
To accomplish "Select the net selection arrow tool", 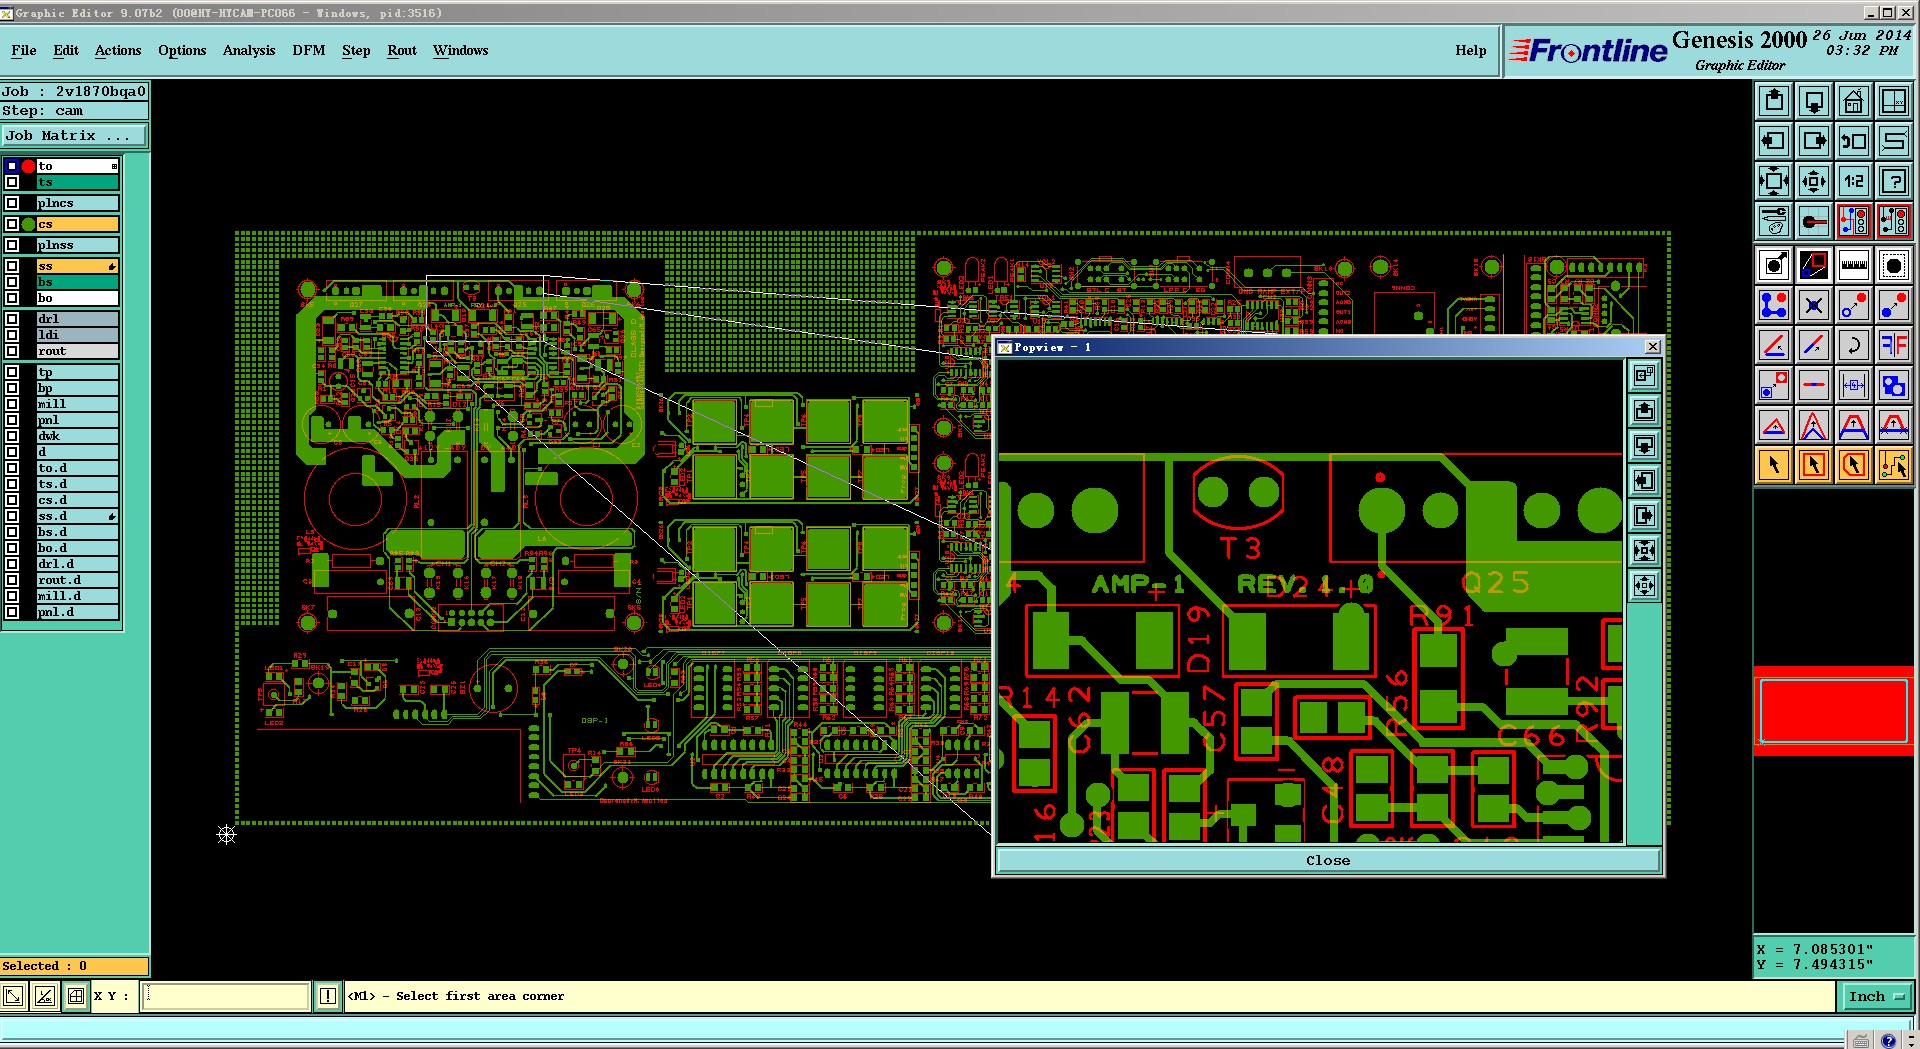I will (1893, 465).
